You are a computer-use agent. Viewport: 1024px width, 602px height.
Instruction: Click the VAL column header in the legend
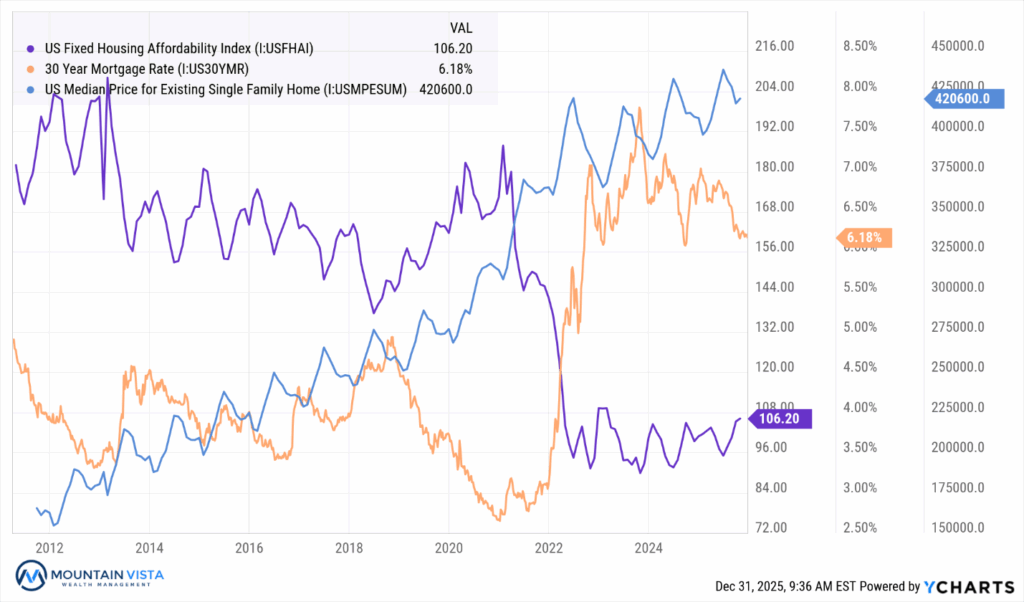[x=461, y=26]
